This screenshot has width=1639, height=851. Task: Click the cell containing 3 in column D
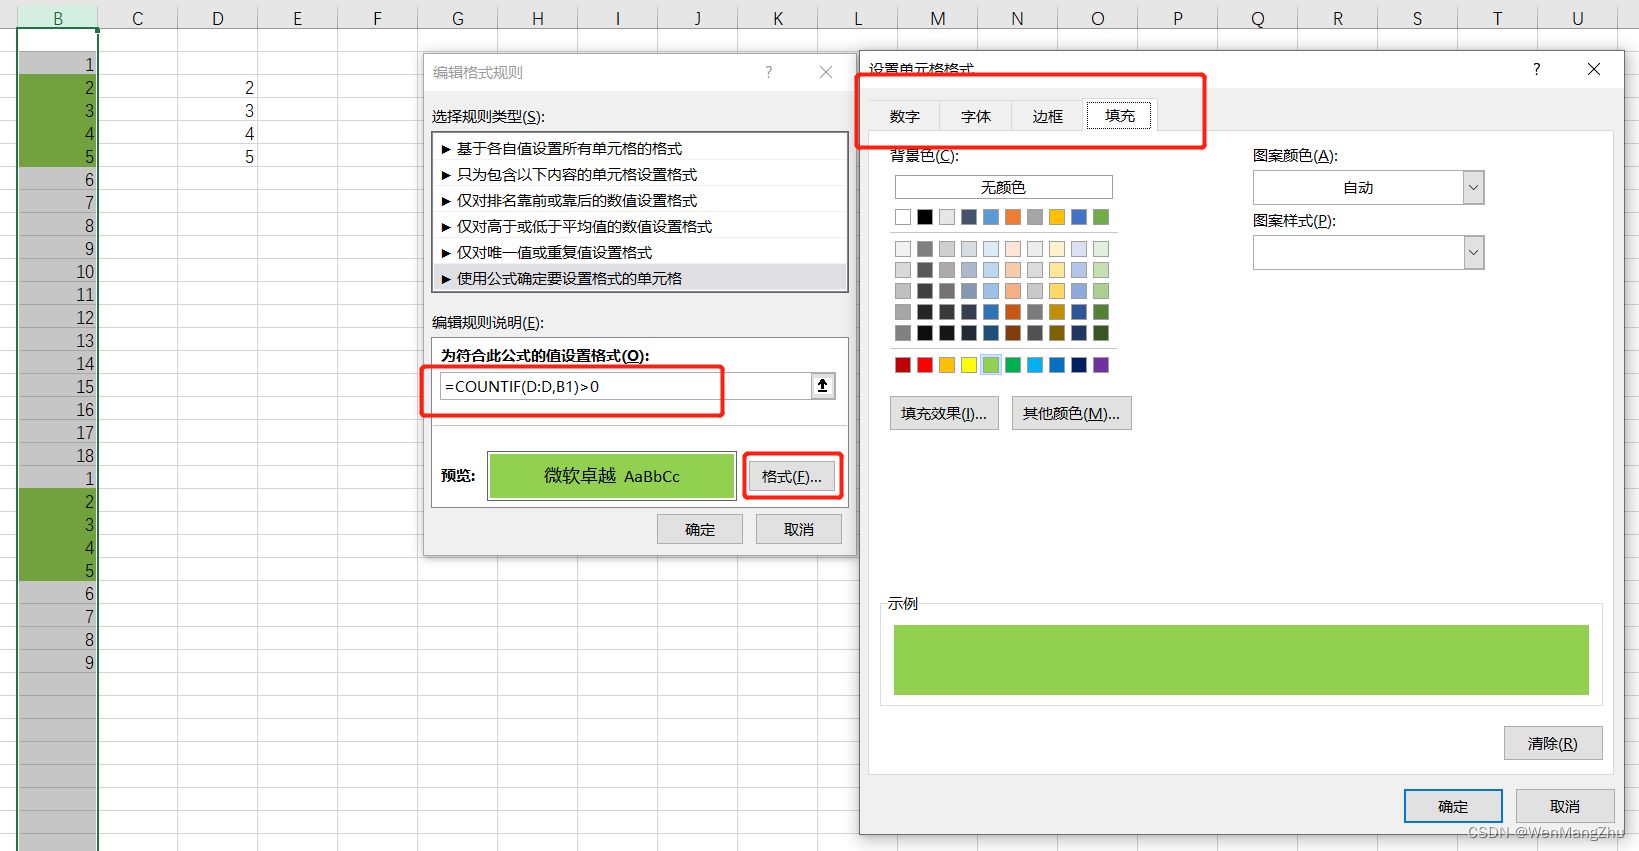pos(218,110)
